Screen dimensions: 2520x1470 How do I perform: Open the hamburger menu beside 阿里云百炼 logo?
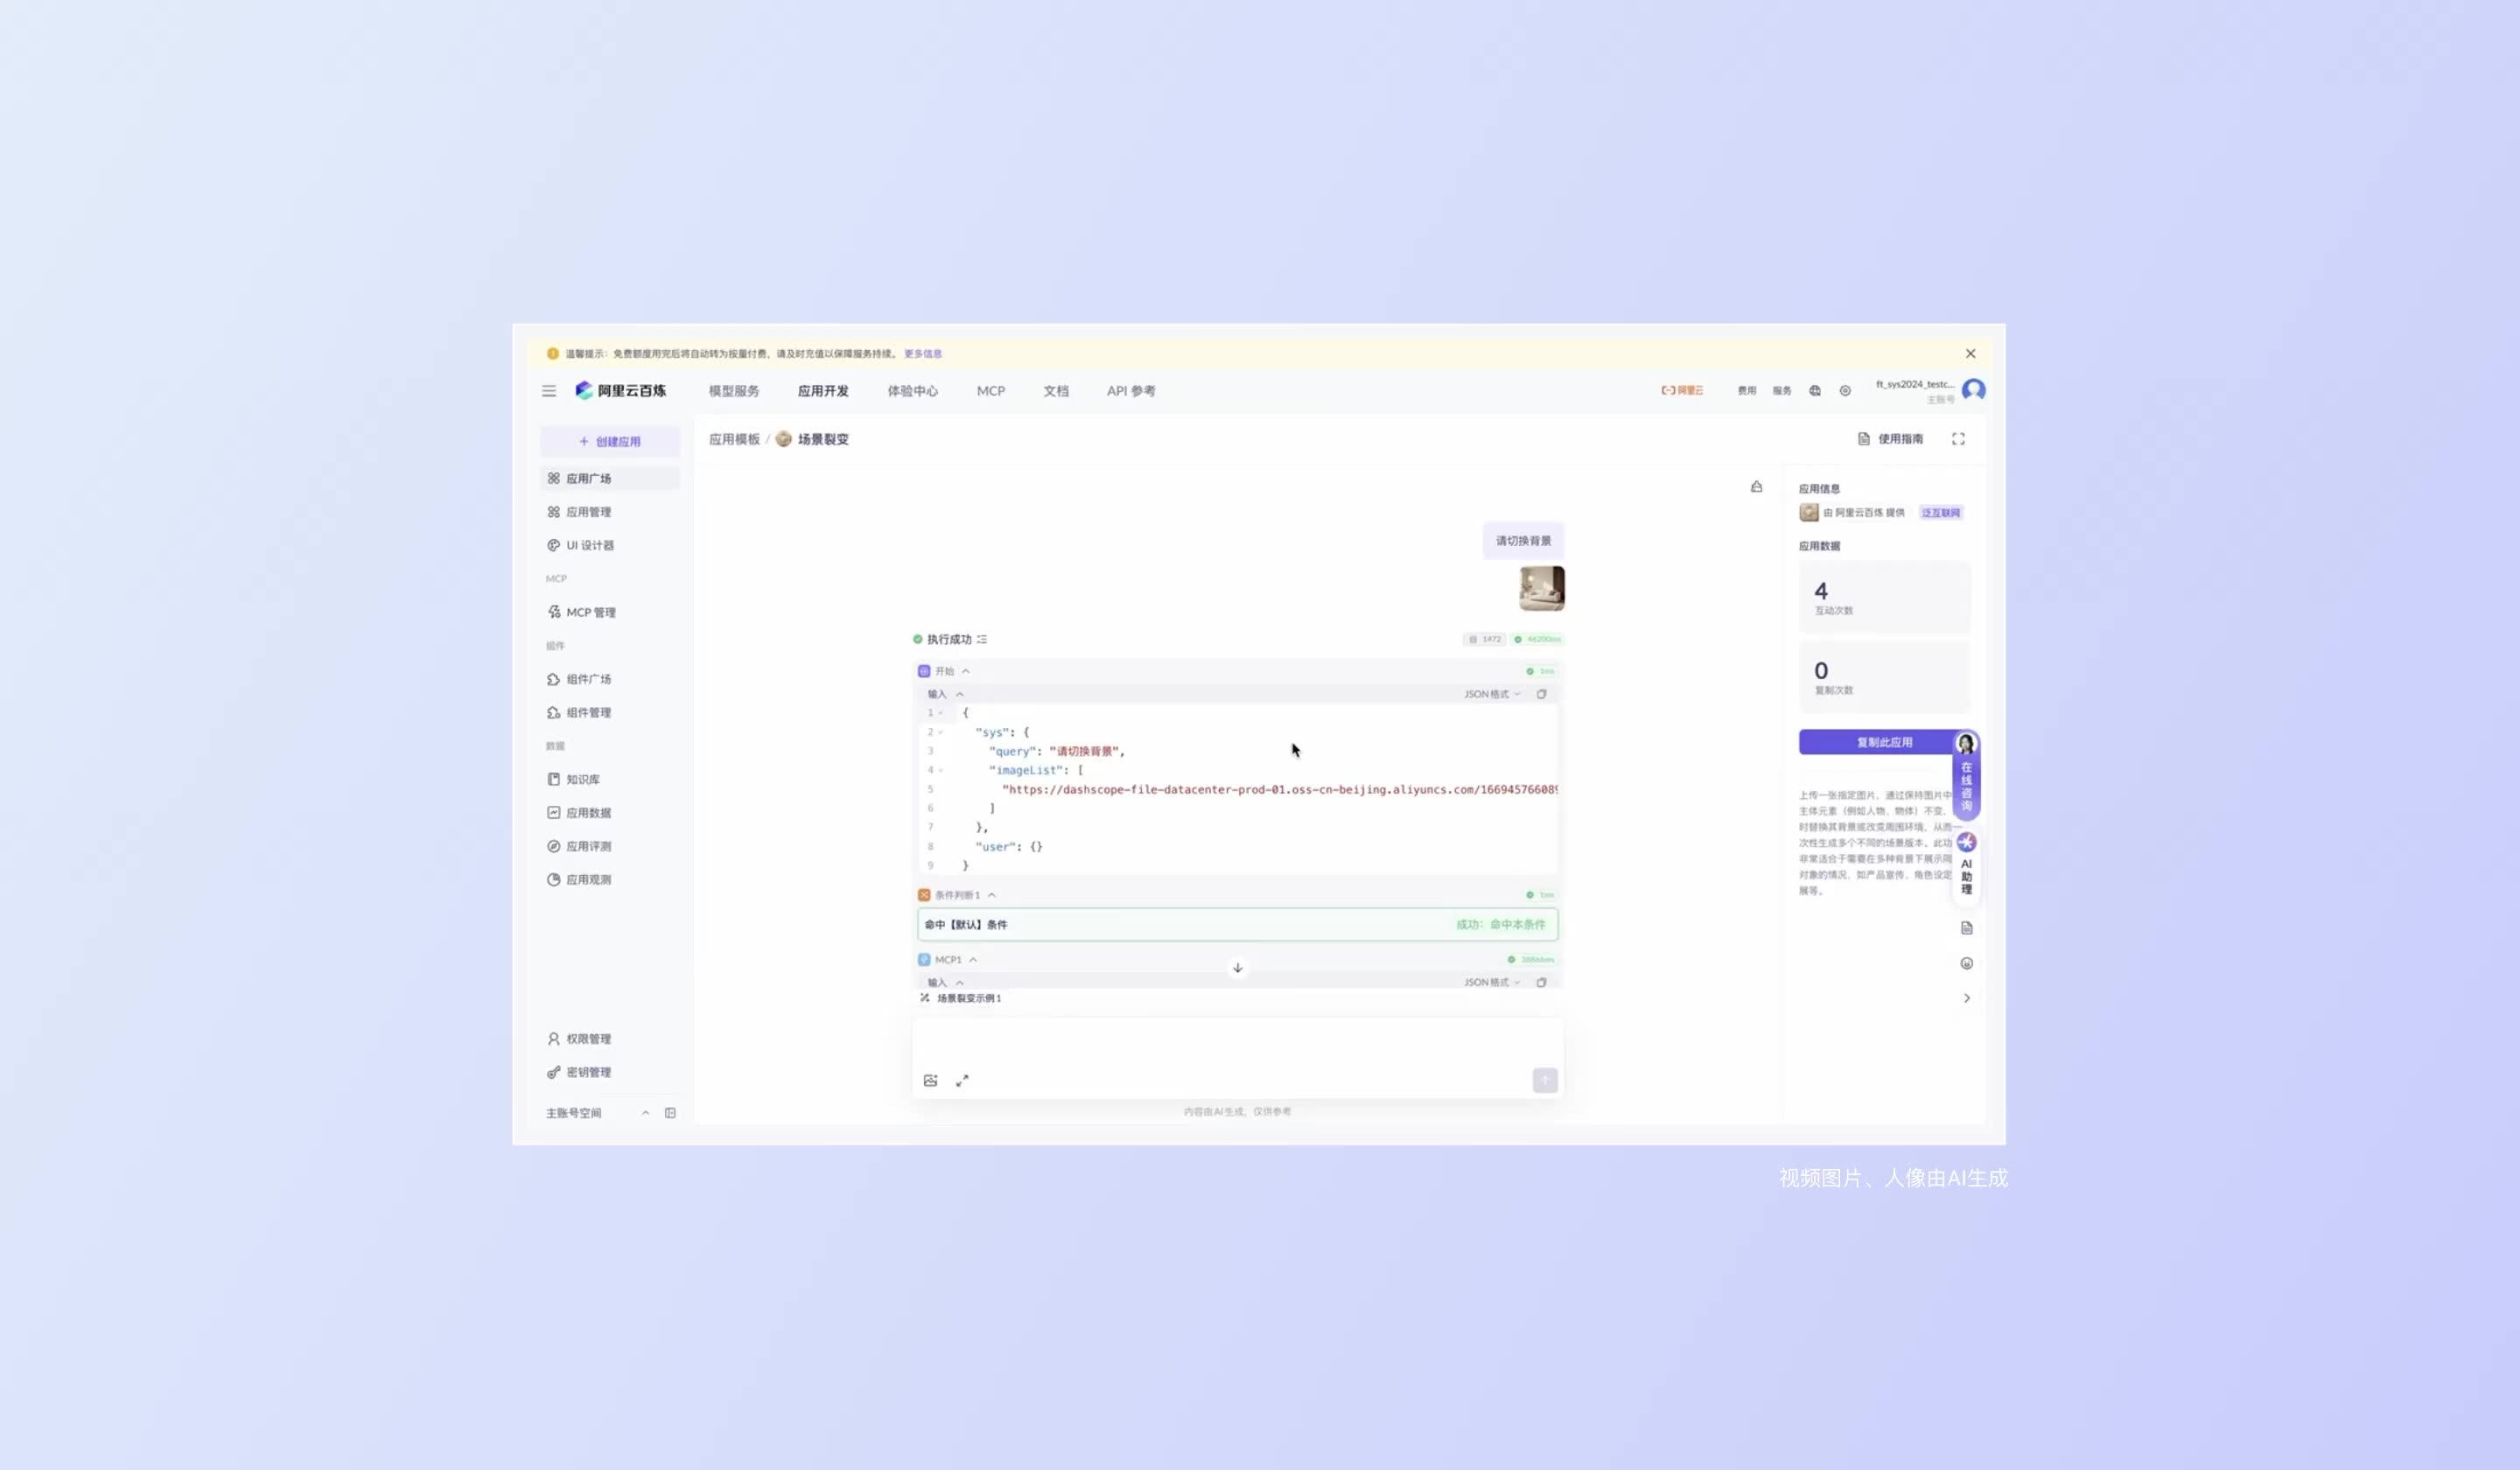tap(549, 391)
